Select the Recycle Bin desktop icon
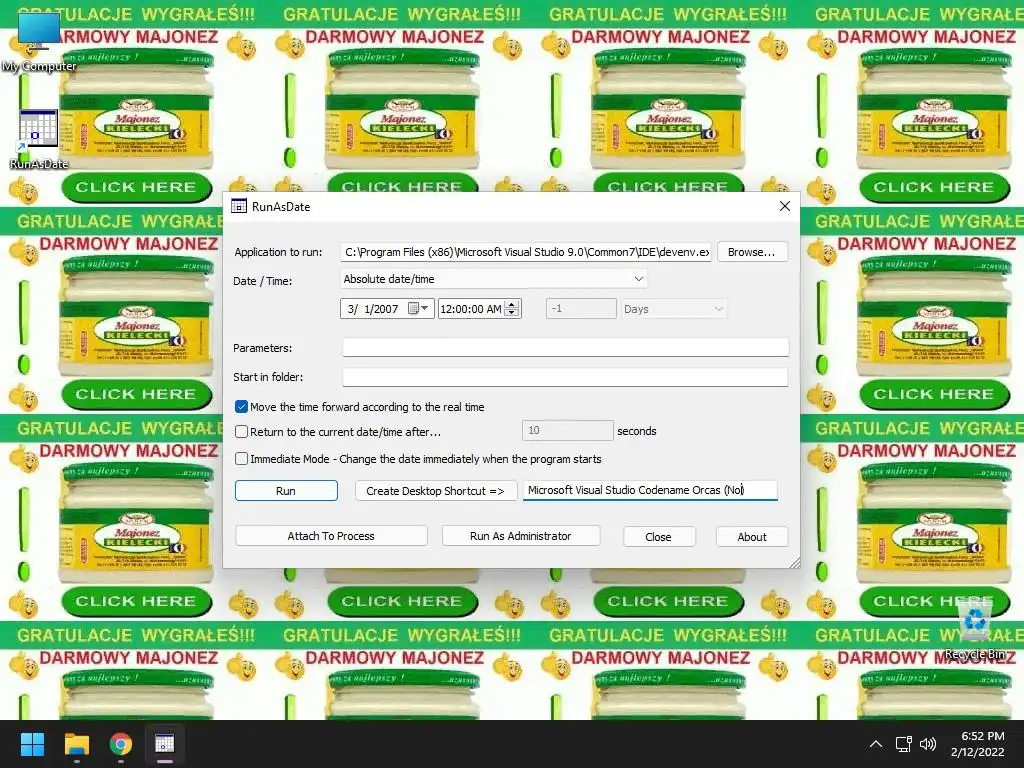The width and height of the screenshot is (1024, 768). pos(976,630)
